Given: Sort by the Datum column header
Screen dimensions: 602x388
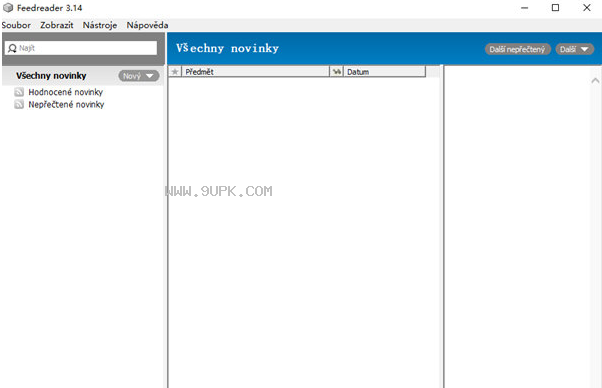Looking at the screenshot, I should 384,72.
